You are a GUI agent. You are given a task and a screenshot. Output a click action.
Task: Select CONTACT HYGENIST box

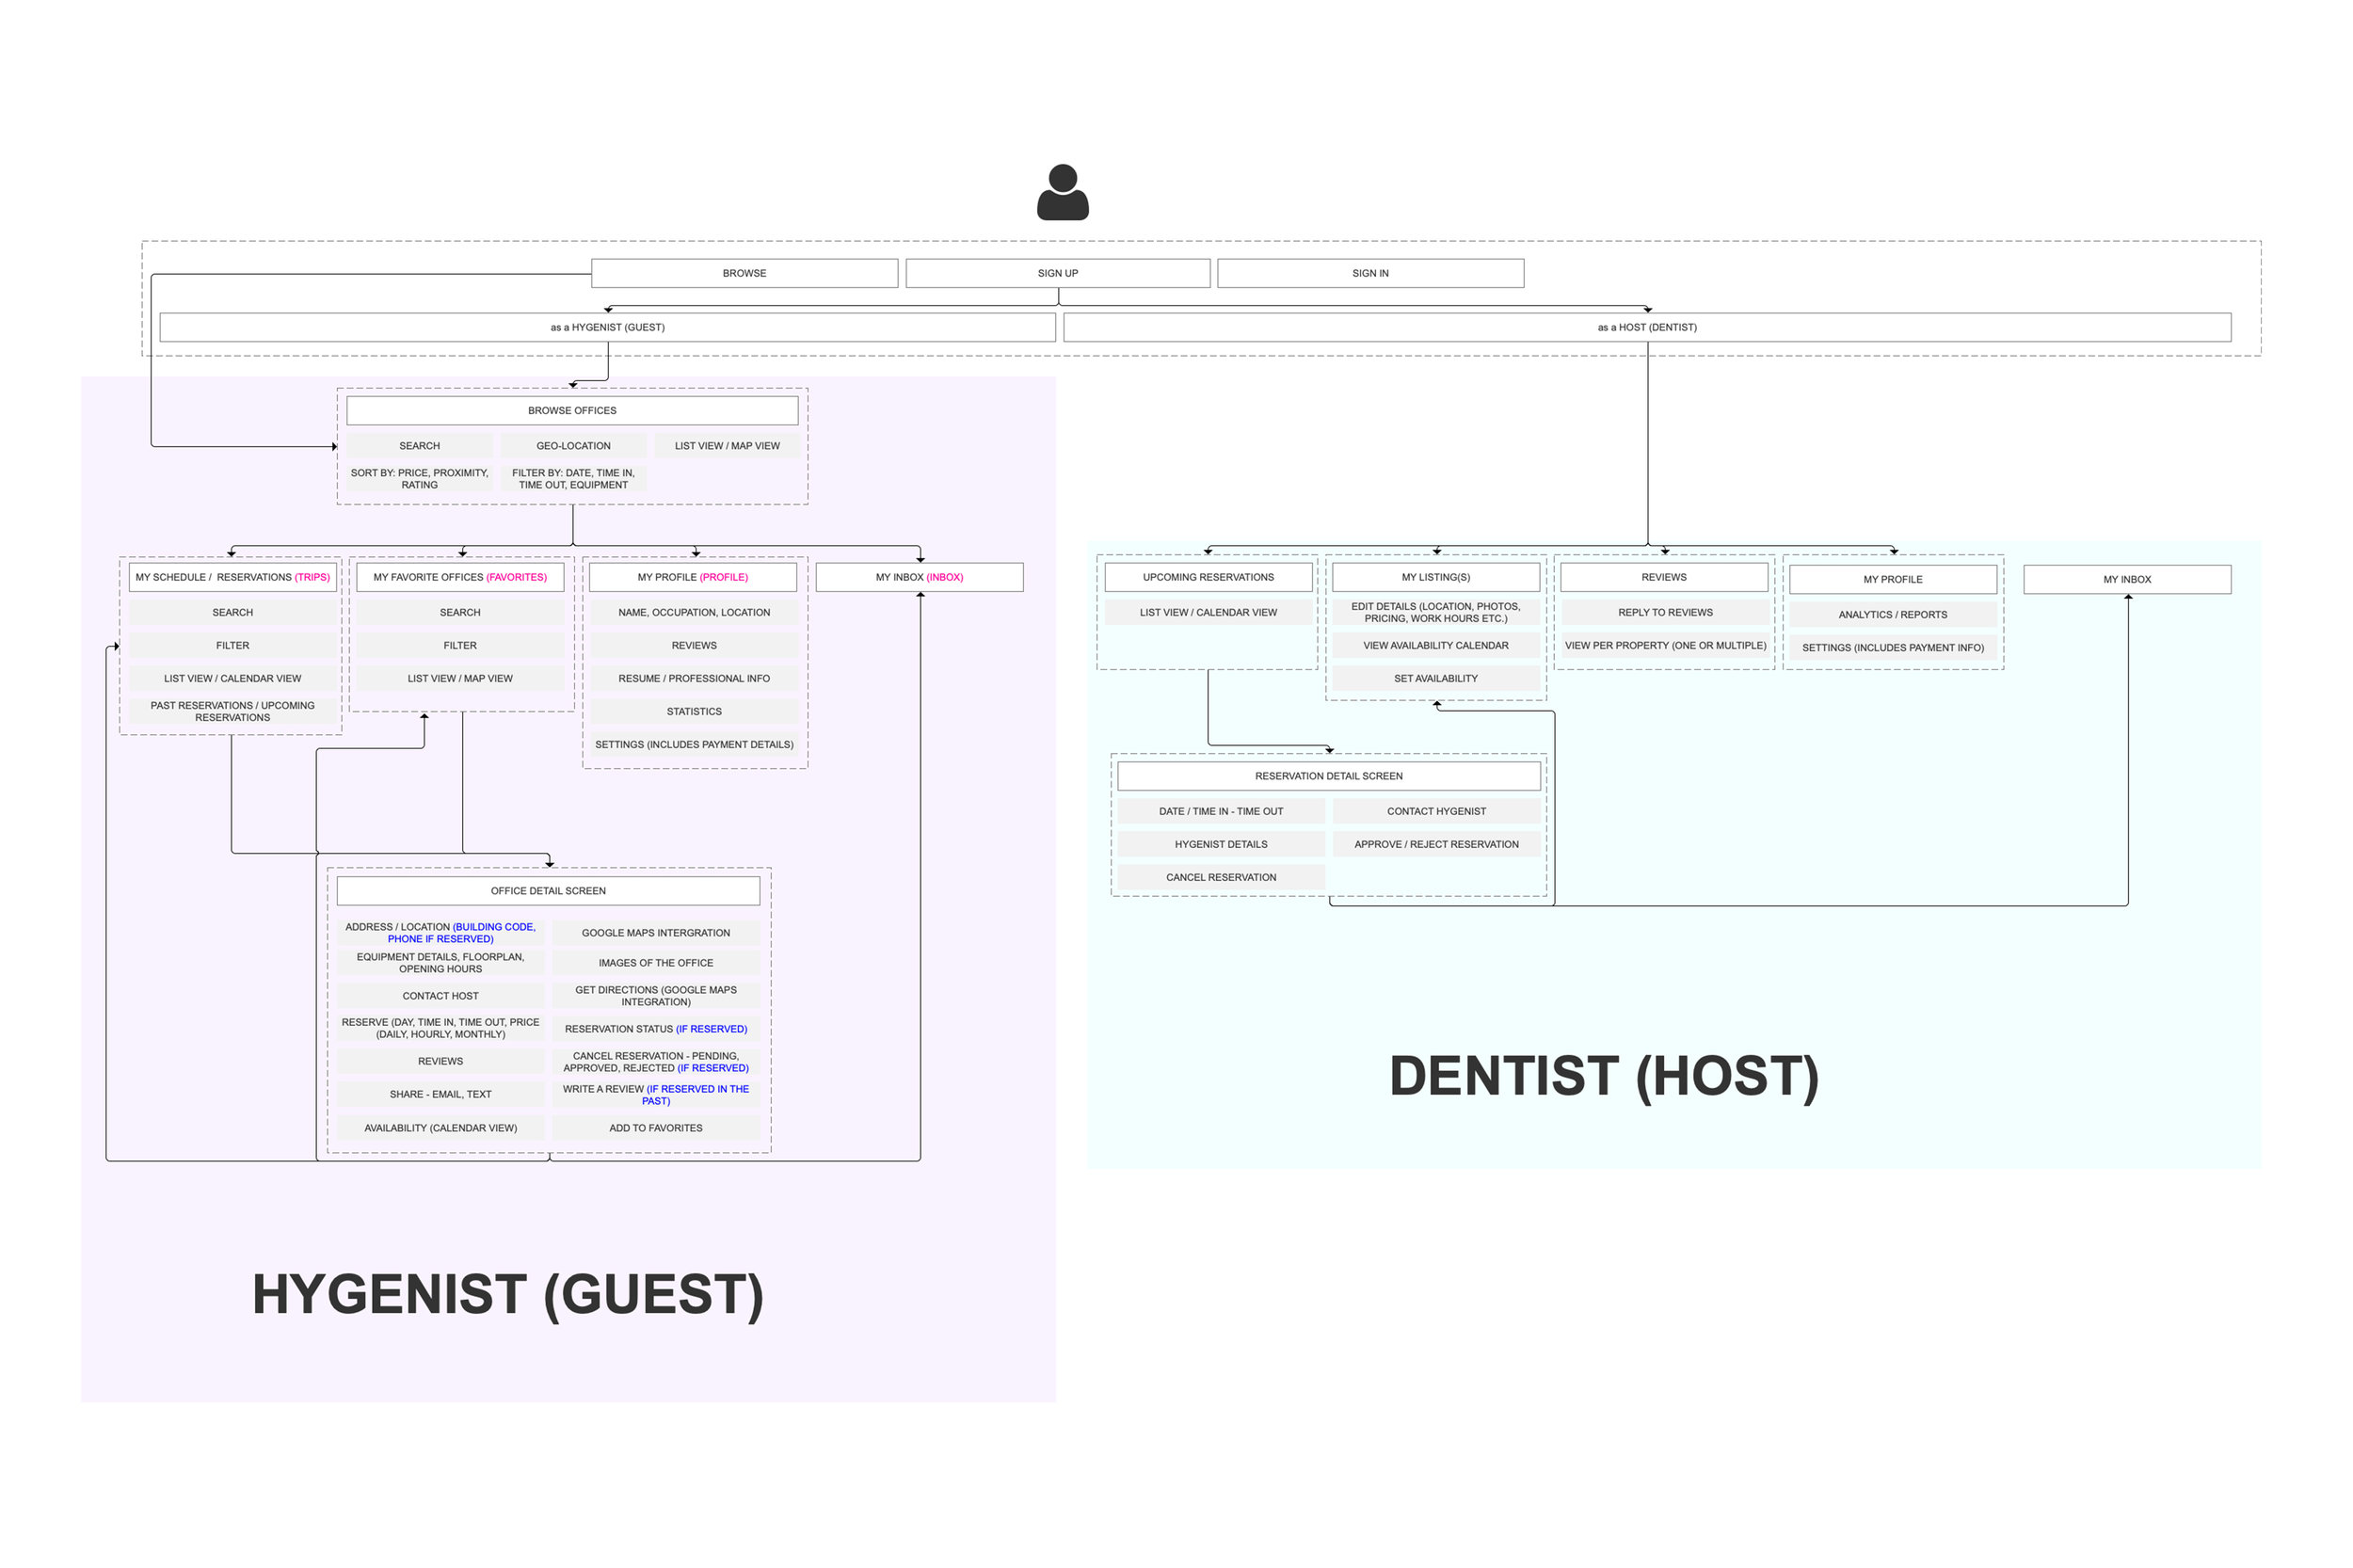coord(1436,812)
